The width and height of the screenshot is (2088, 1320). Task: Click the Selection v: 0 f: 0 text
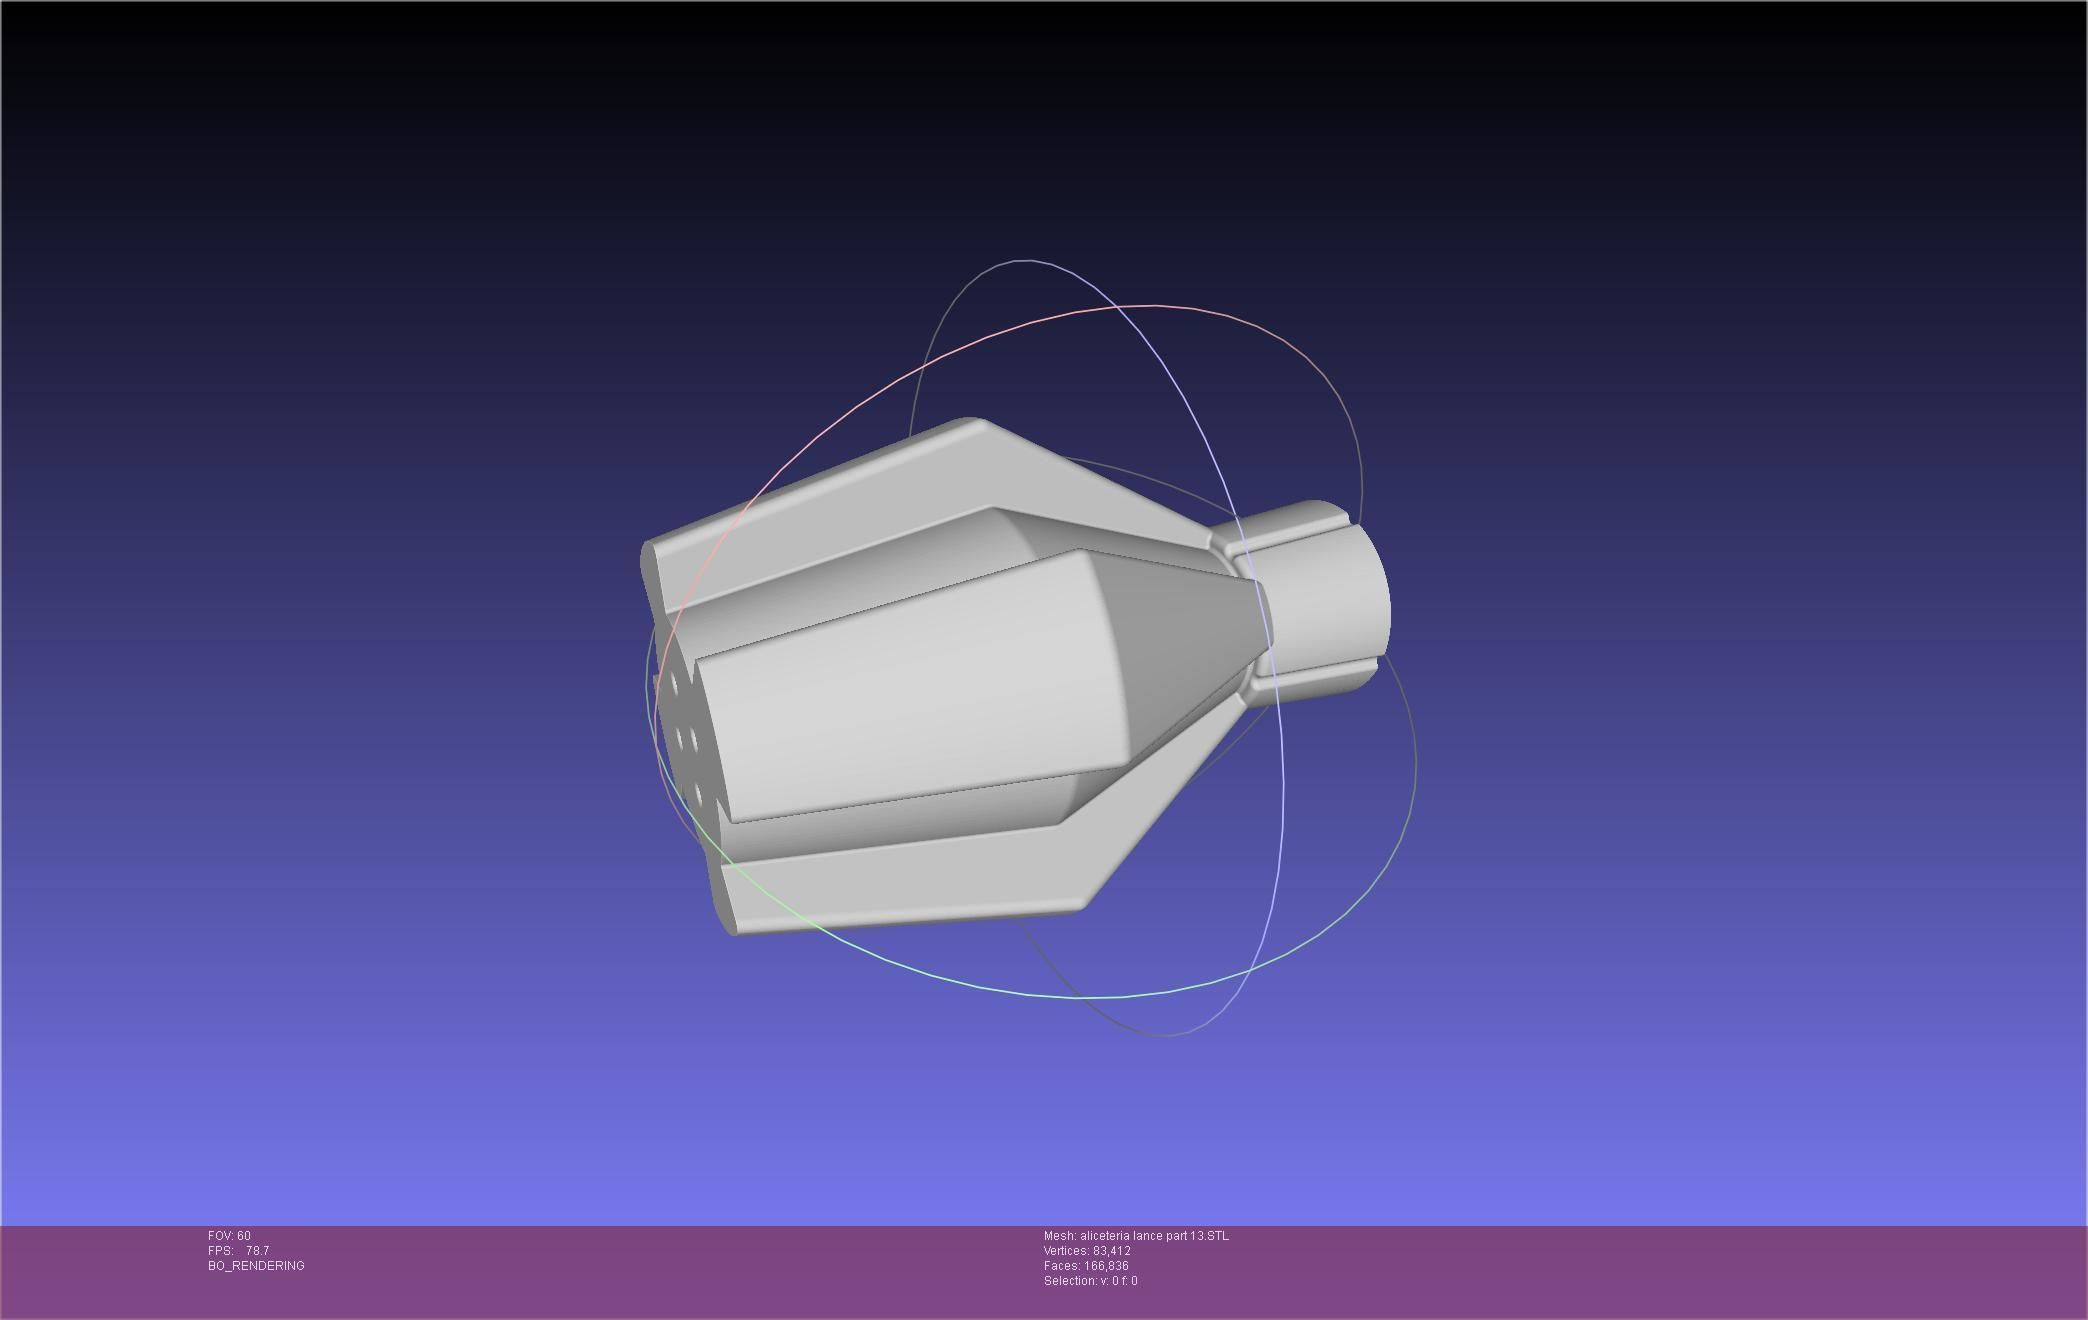coord(1090,1281)
